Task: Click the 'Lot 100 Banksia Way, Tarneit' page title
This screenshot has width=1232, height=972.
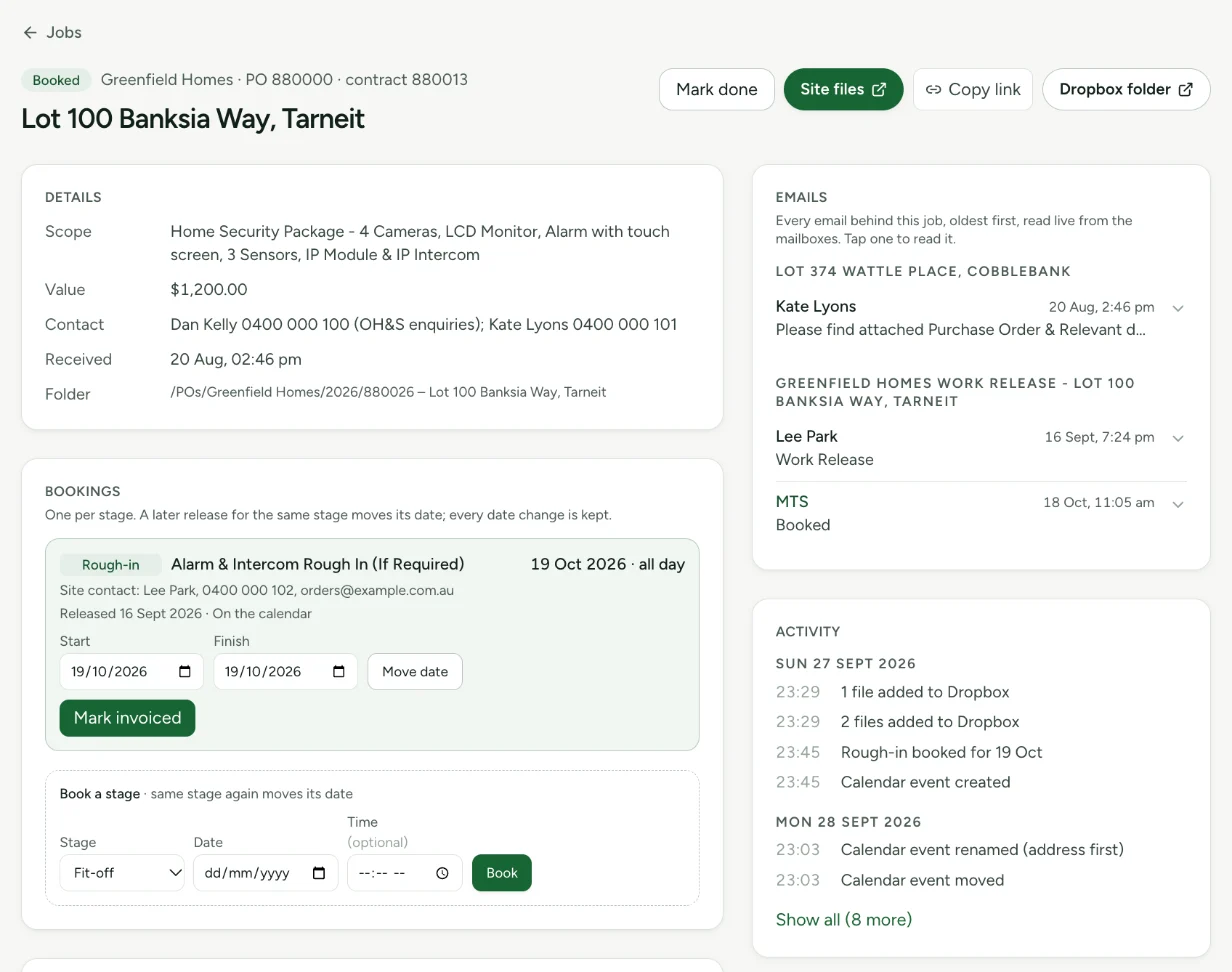Action: tap(193, 119)
